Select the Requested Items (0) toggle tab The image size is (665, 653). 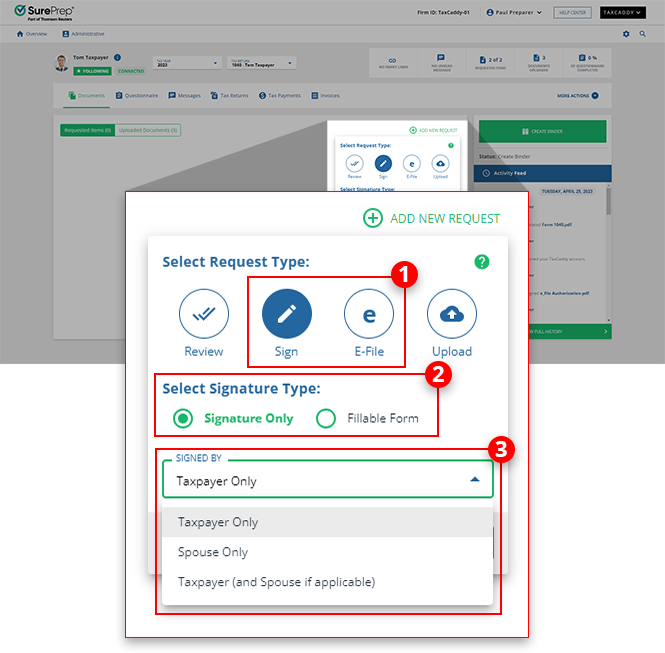click(x=87, y=130)
